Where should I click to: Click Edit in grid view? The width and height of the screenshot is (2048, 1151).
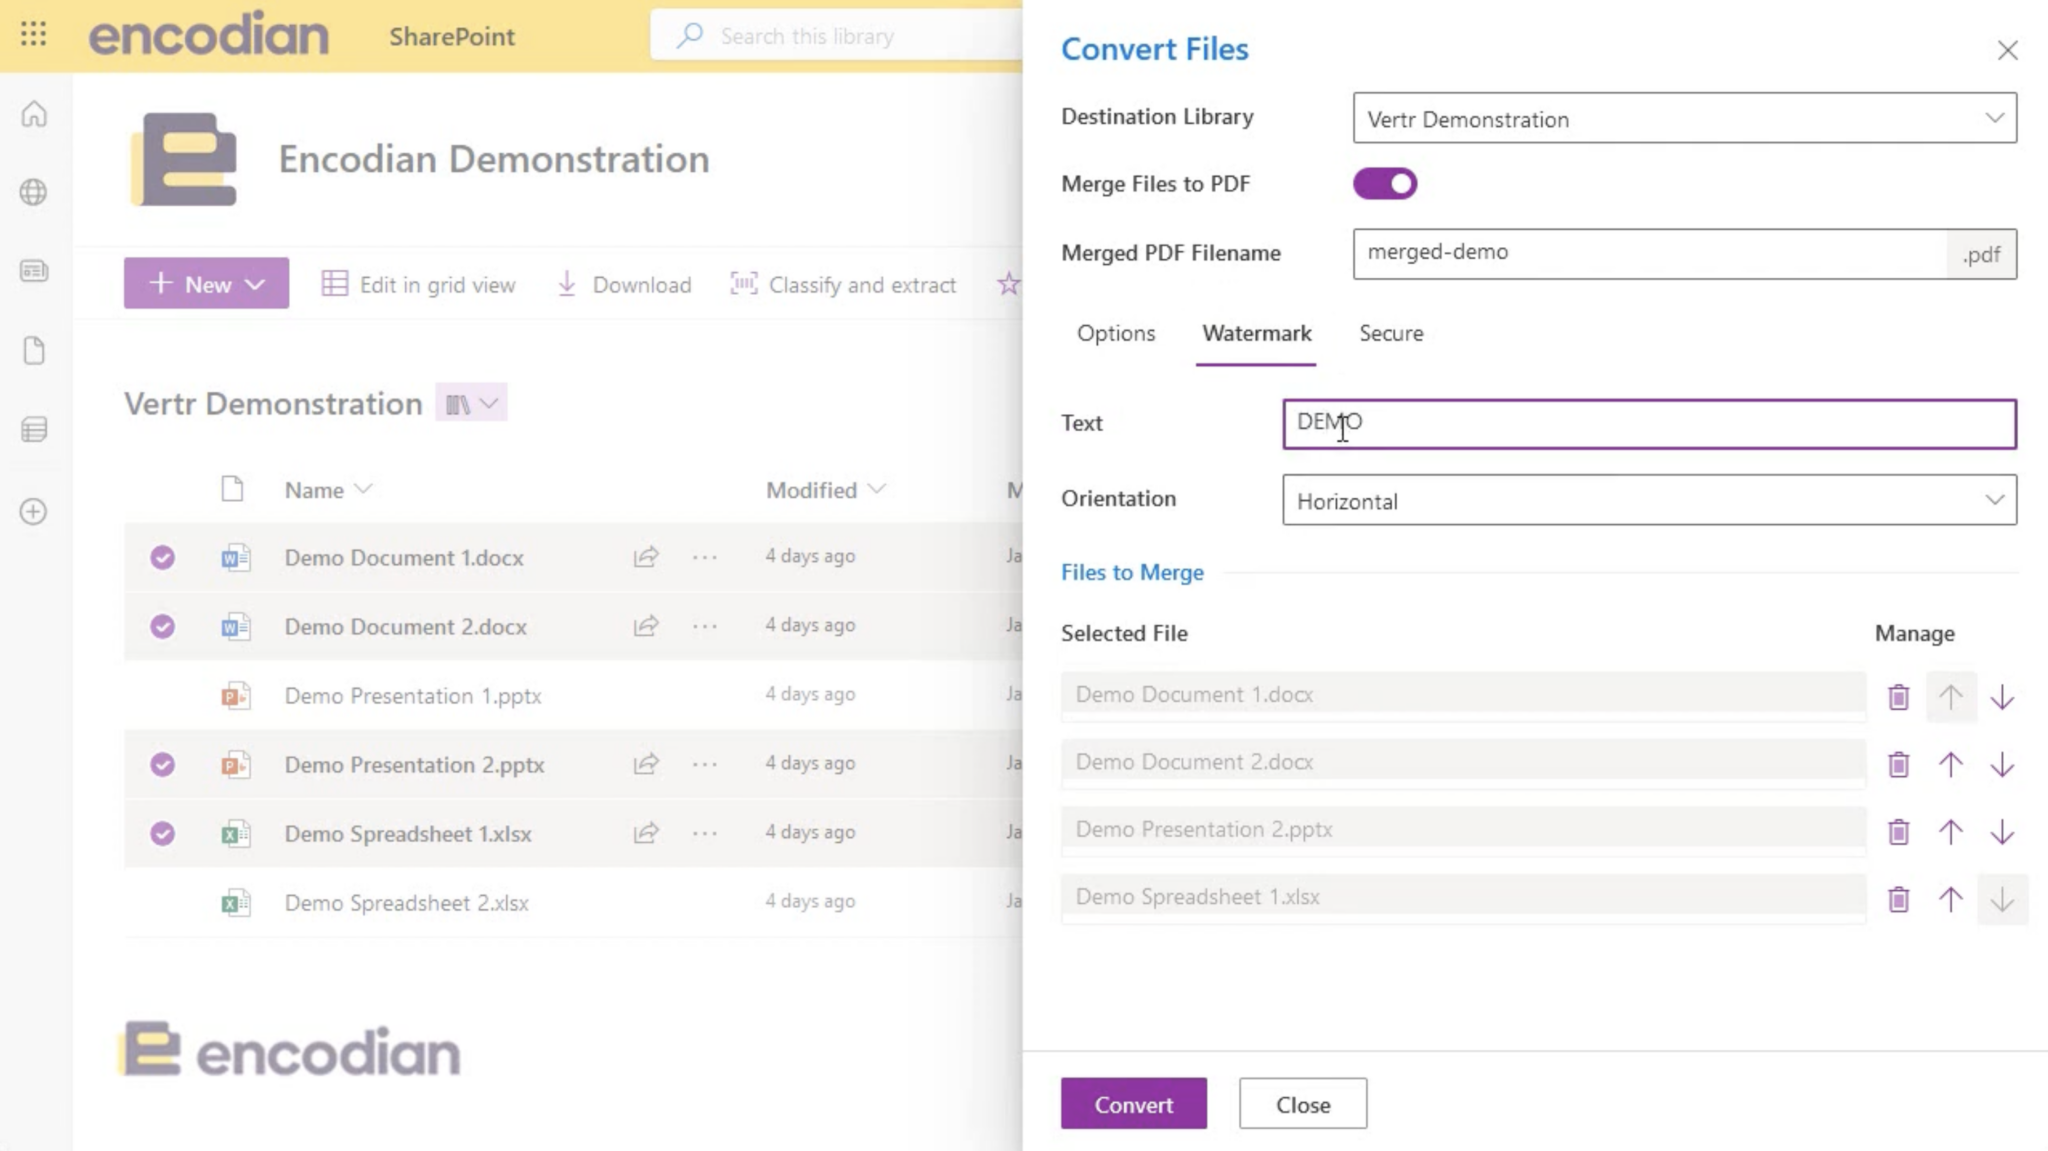418,284
